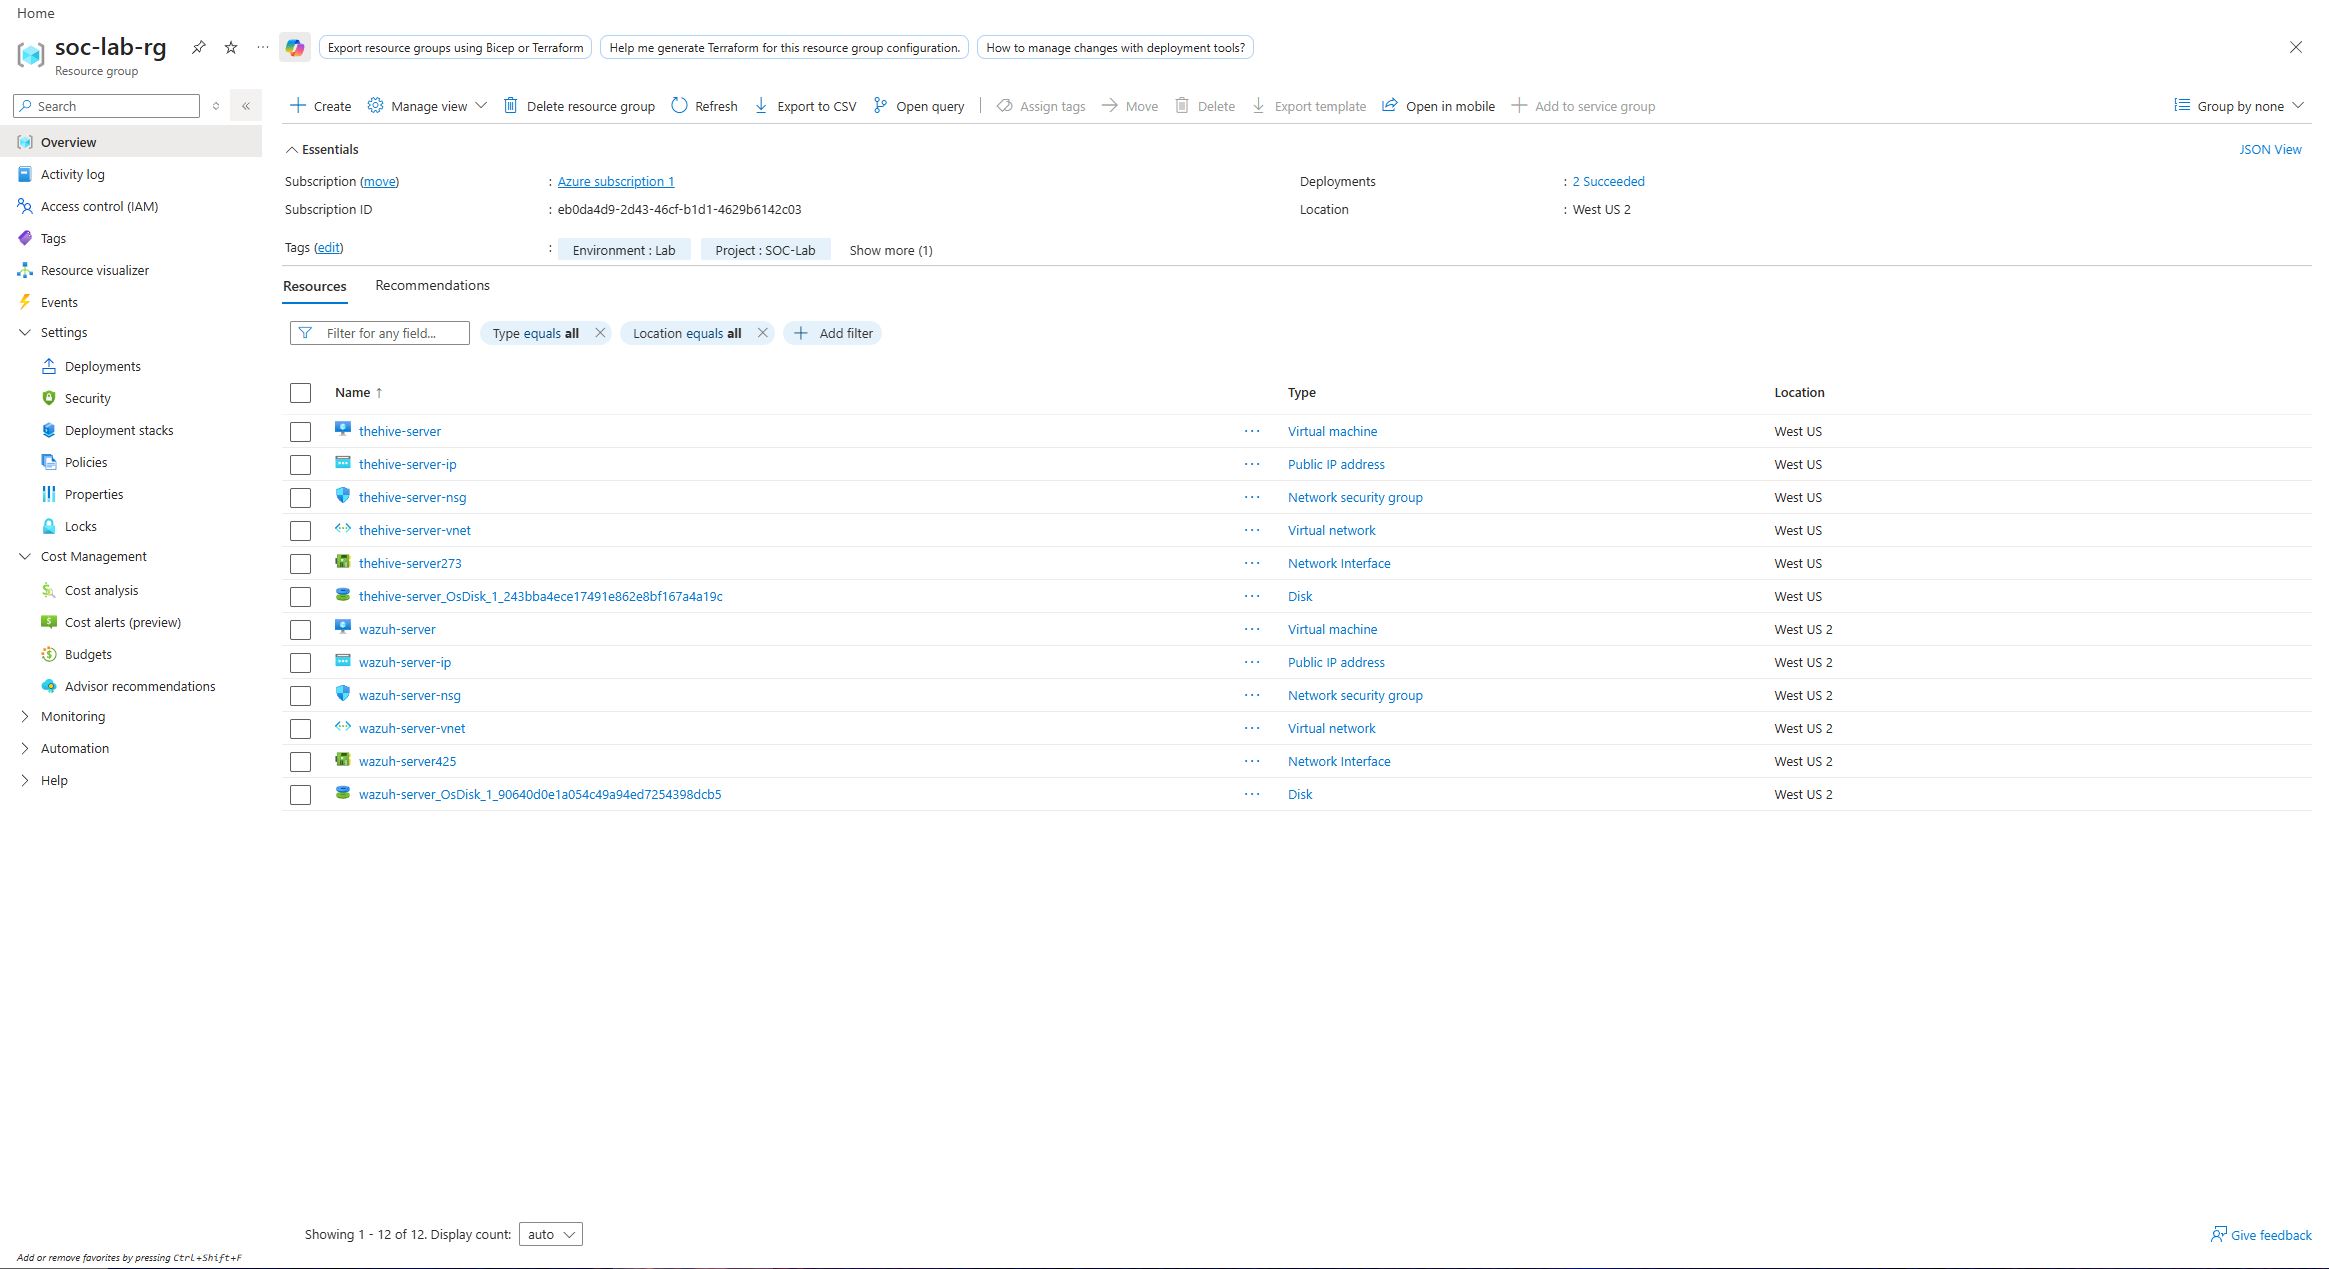The height and width of the screenshot is (1269, 2329).
Task: Open Budgets
Action: [x=88, y=654]
